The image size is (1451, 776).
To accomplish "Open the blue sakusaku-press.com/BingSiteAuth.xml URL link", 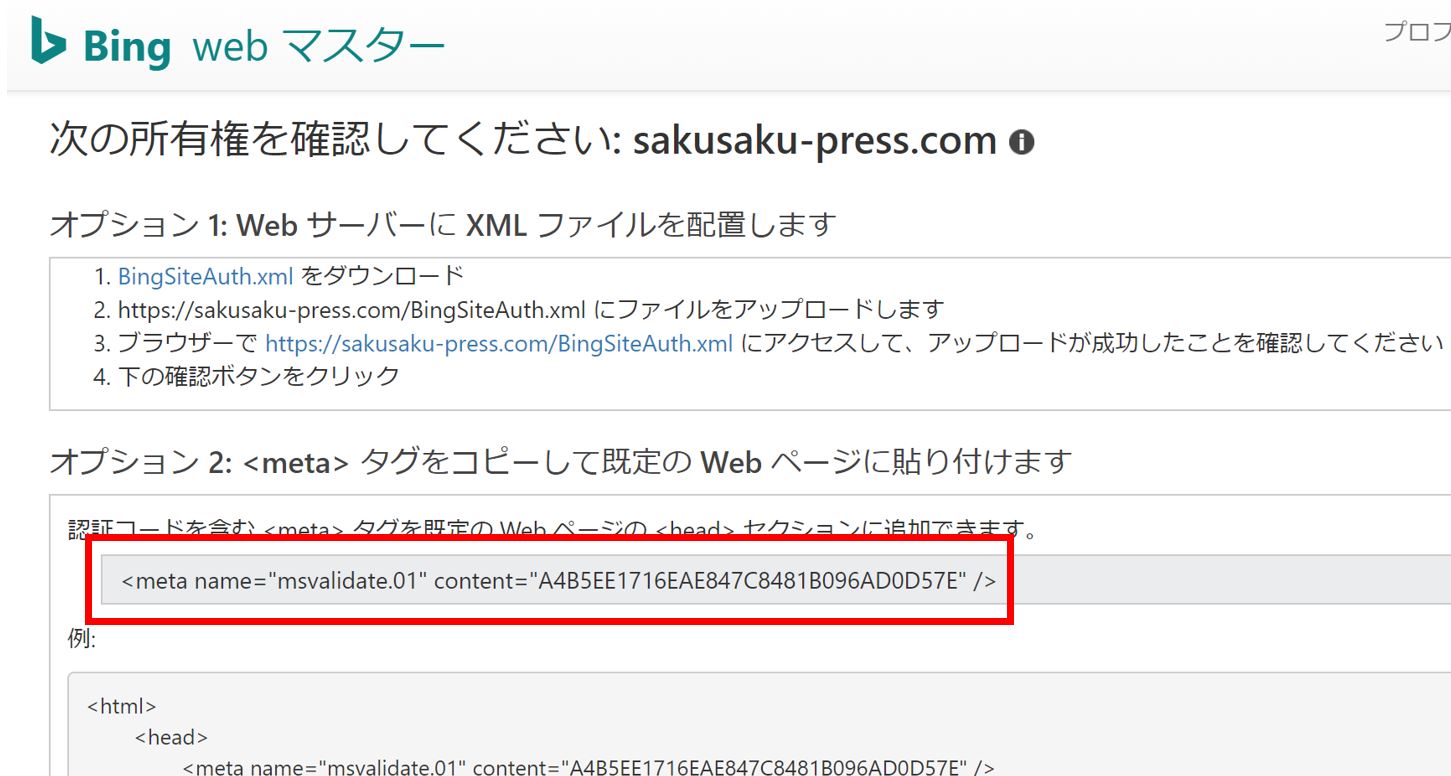I will click(499, 343).
